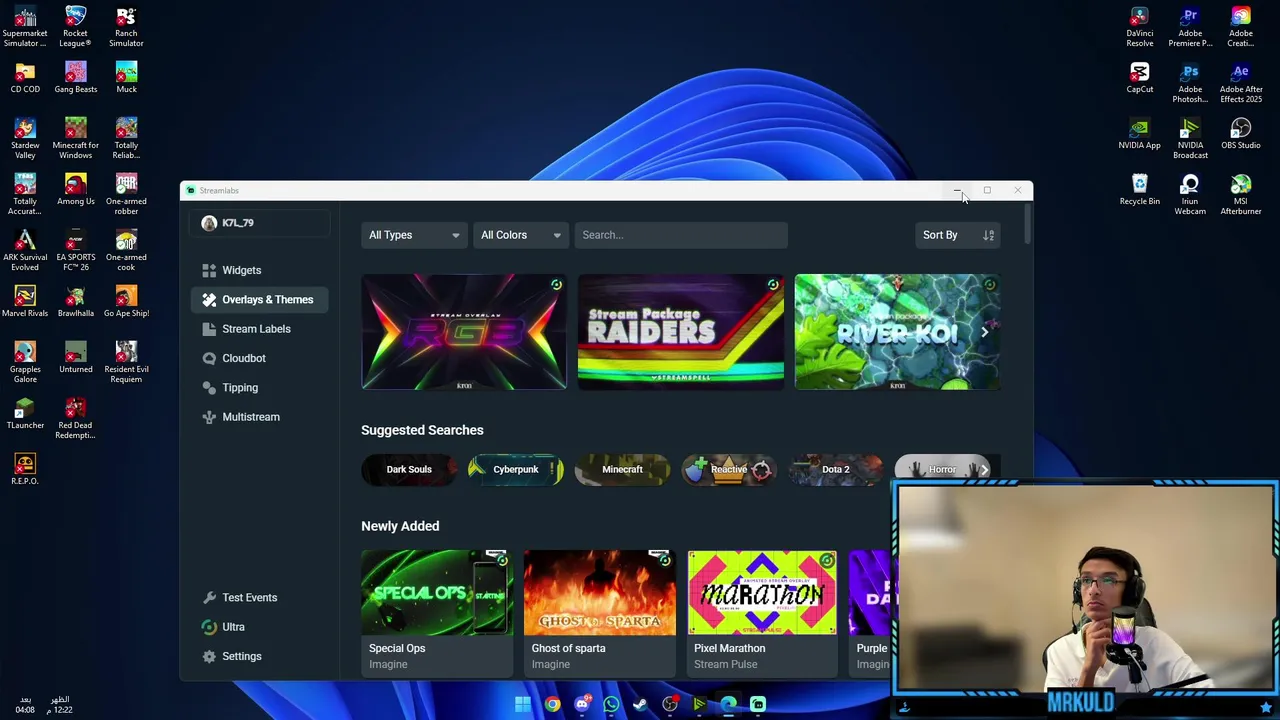
Task: Click the Cloudbot icon in sidebar
Action: (x=209, y=358)
